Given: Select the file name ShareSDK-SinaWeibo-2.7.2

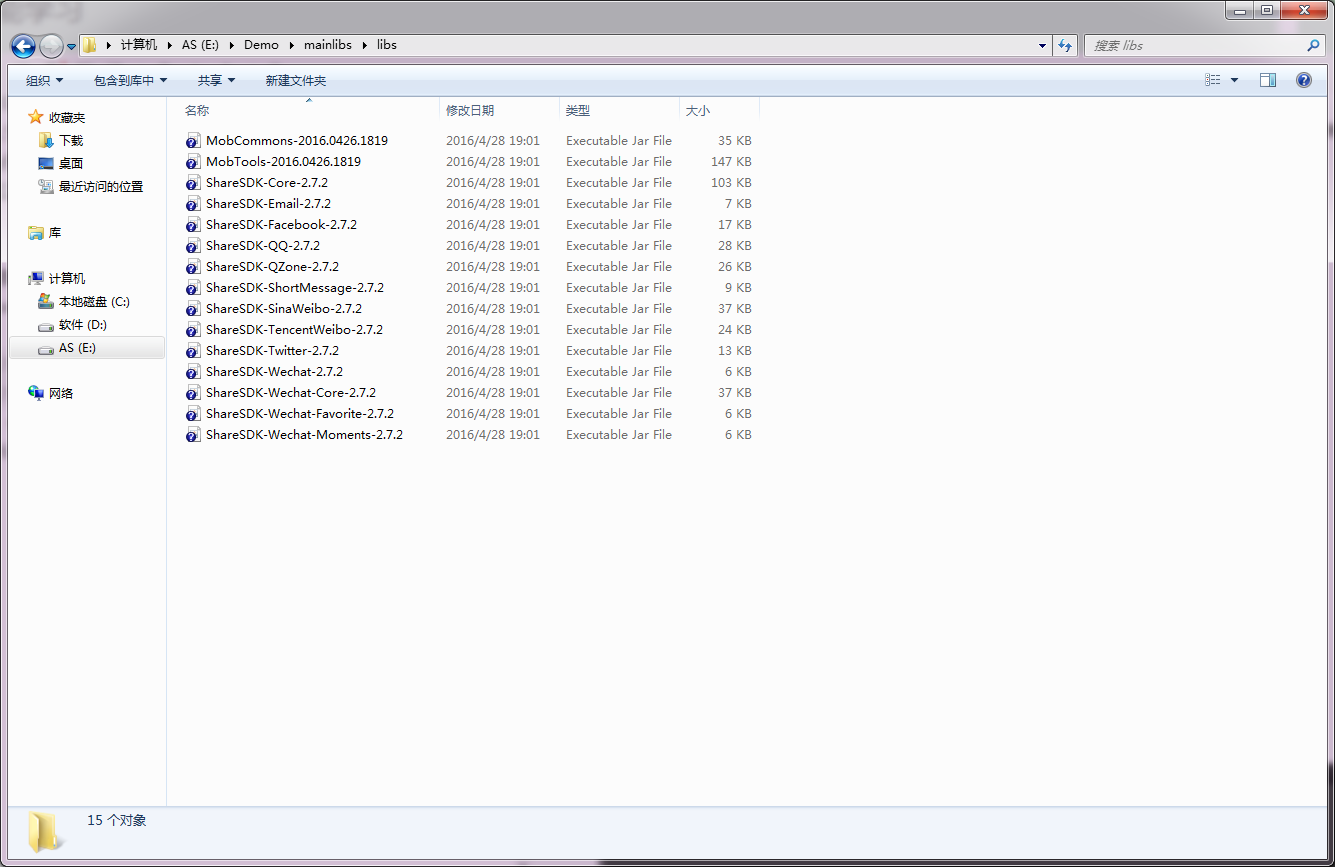Looking at the screenshot, I should (x=284, y=309).
